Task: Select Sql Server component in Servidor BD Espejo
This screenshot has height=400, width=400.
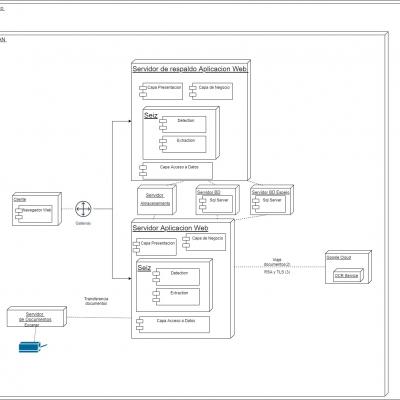Action: [269, 204]
